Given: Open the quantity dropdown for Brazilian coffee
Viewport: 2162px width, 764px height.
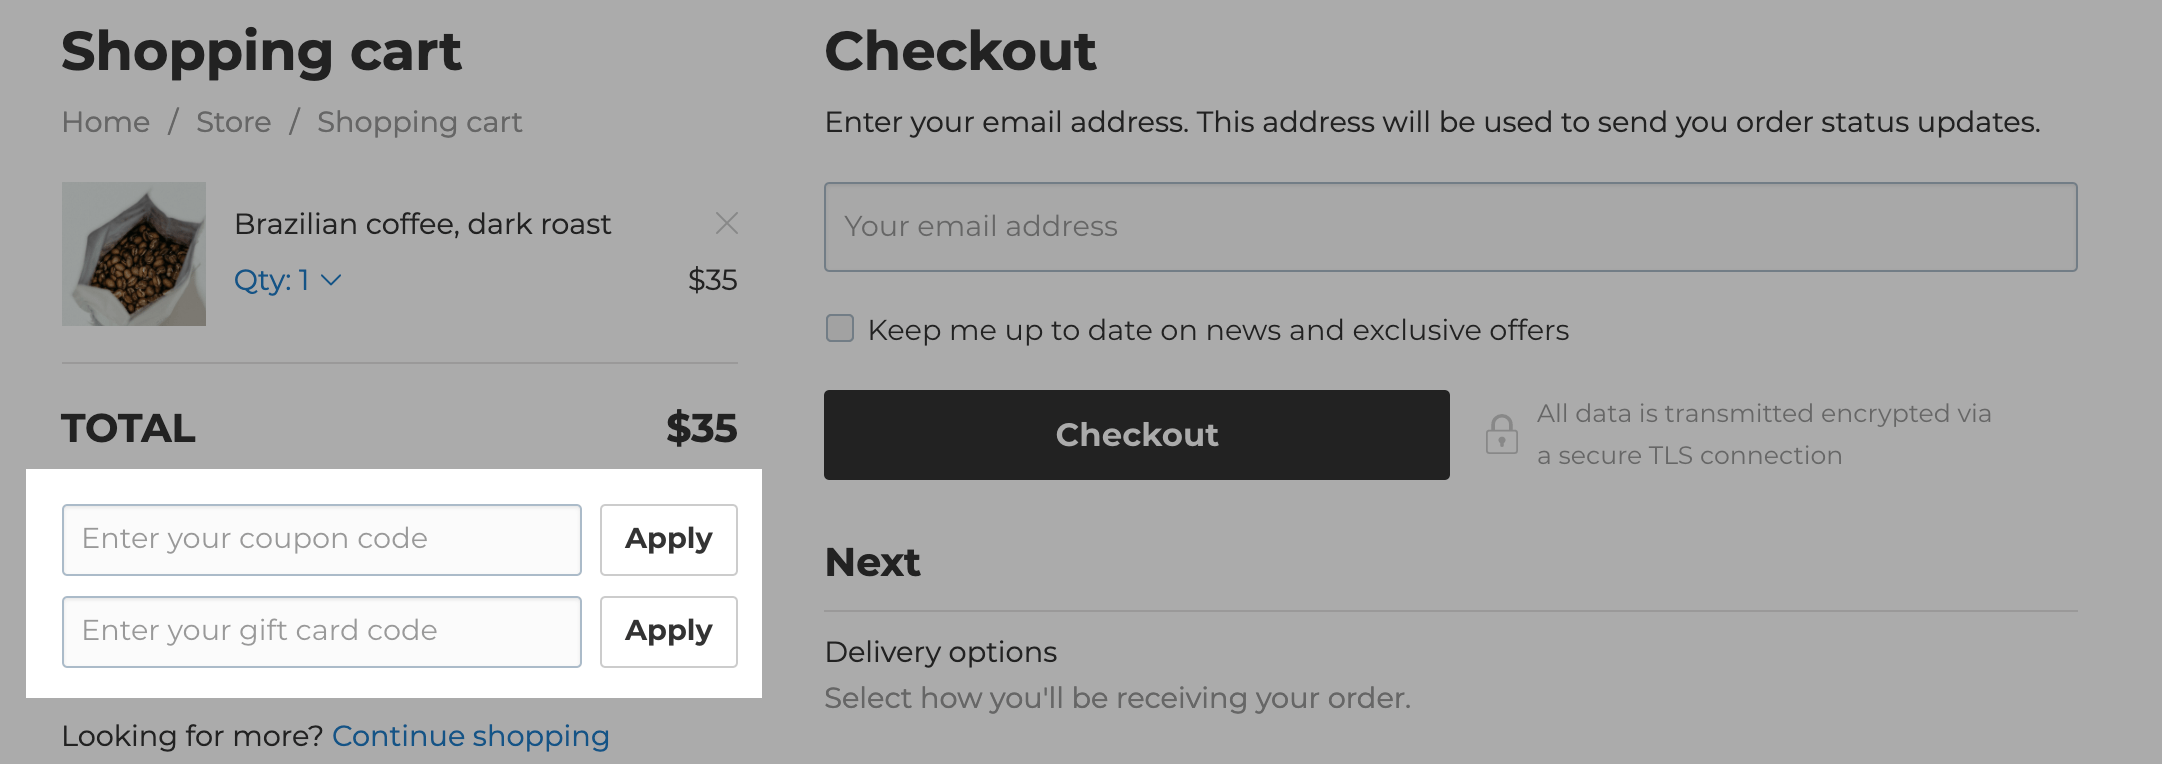Looking at the screenshot, I should click(286, 281).
